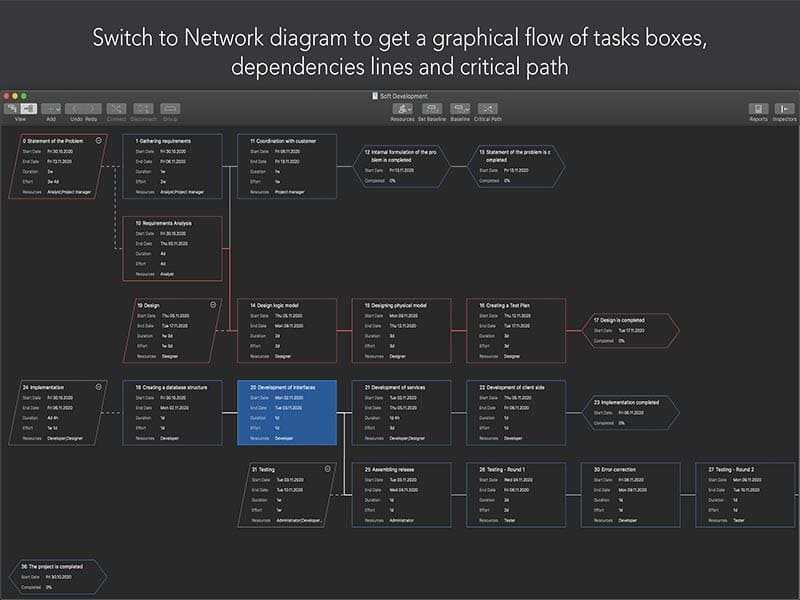The height and width of the screenshot is (600, 800).
Task: Toggle the Inspectors panel
Action: pyautogui.click(x=784, y=108)
